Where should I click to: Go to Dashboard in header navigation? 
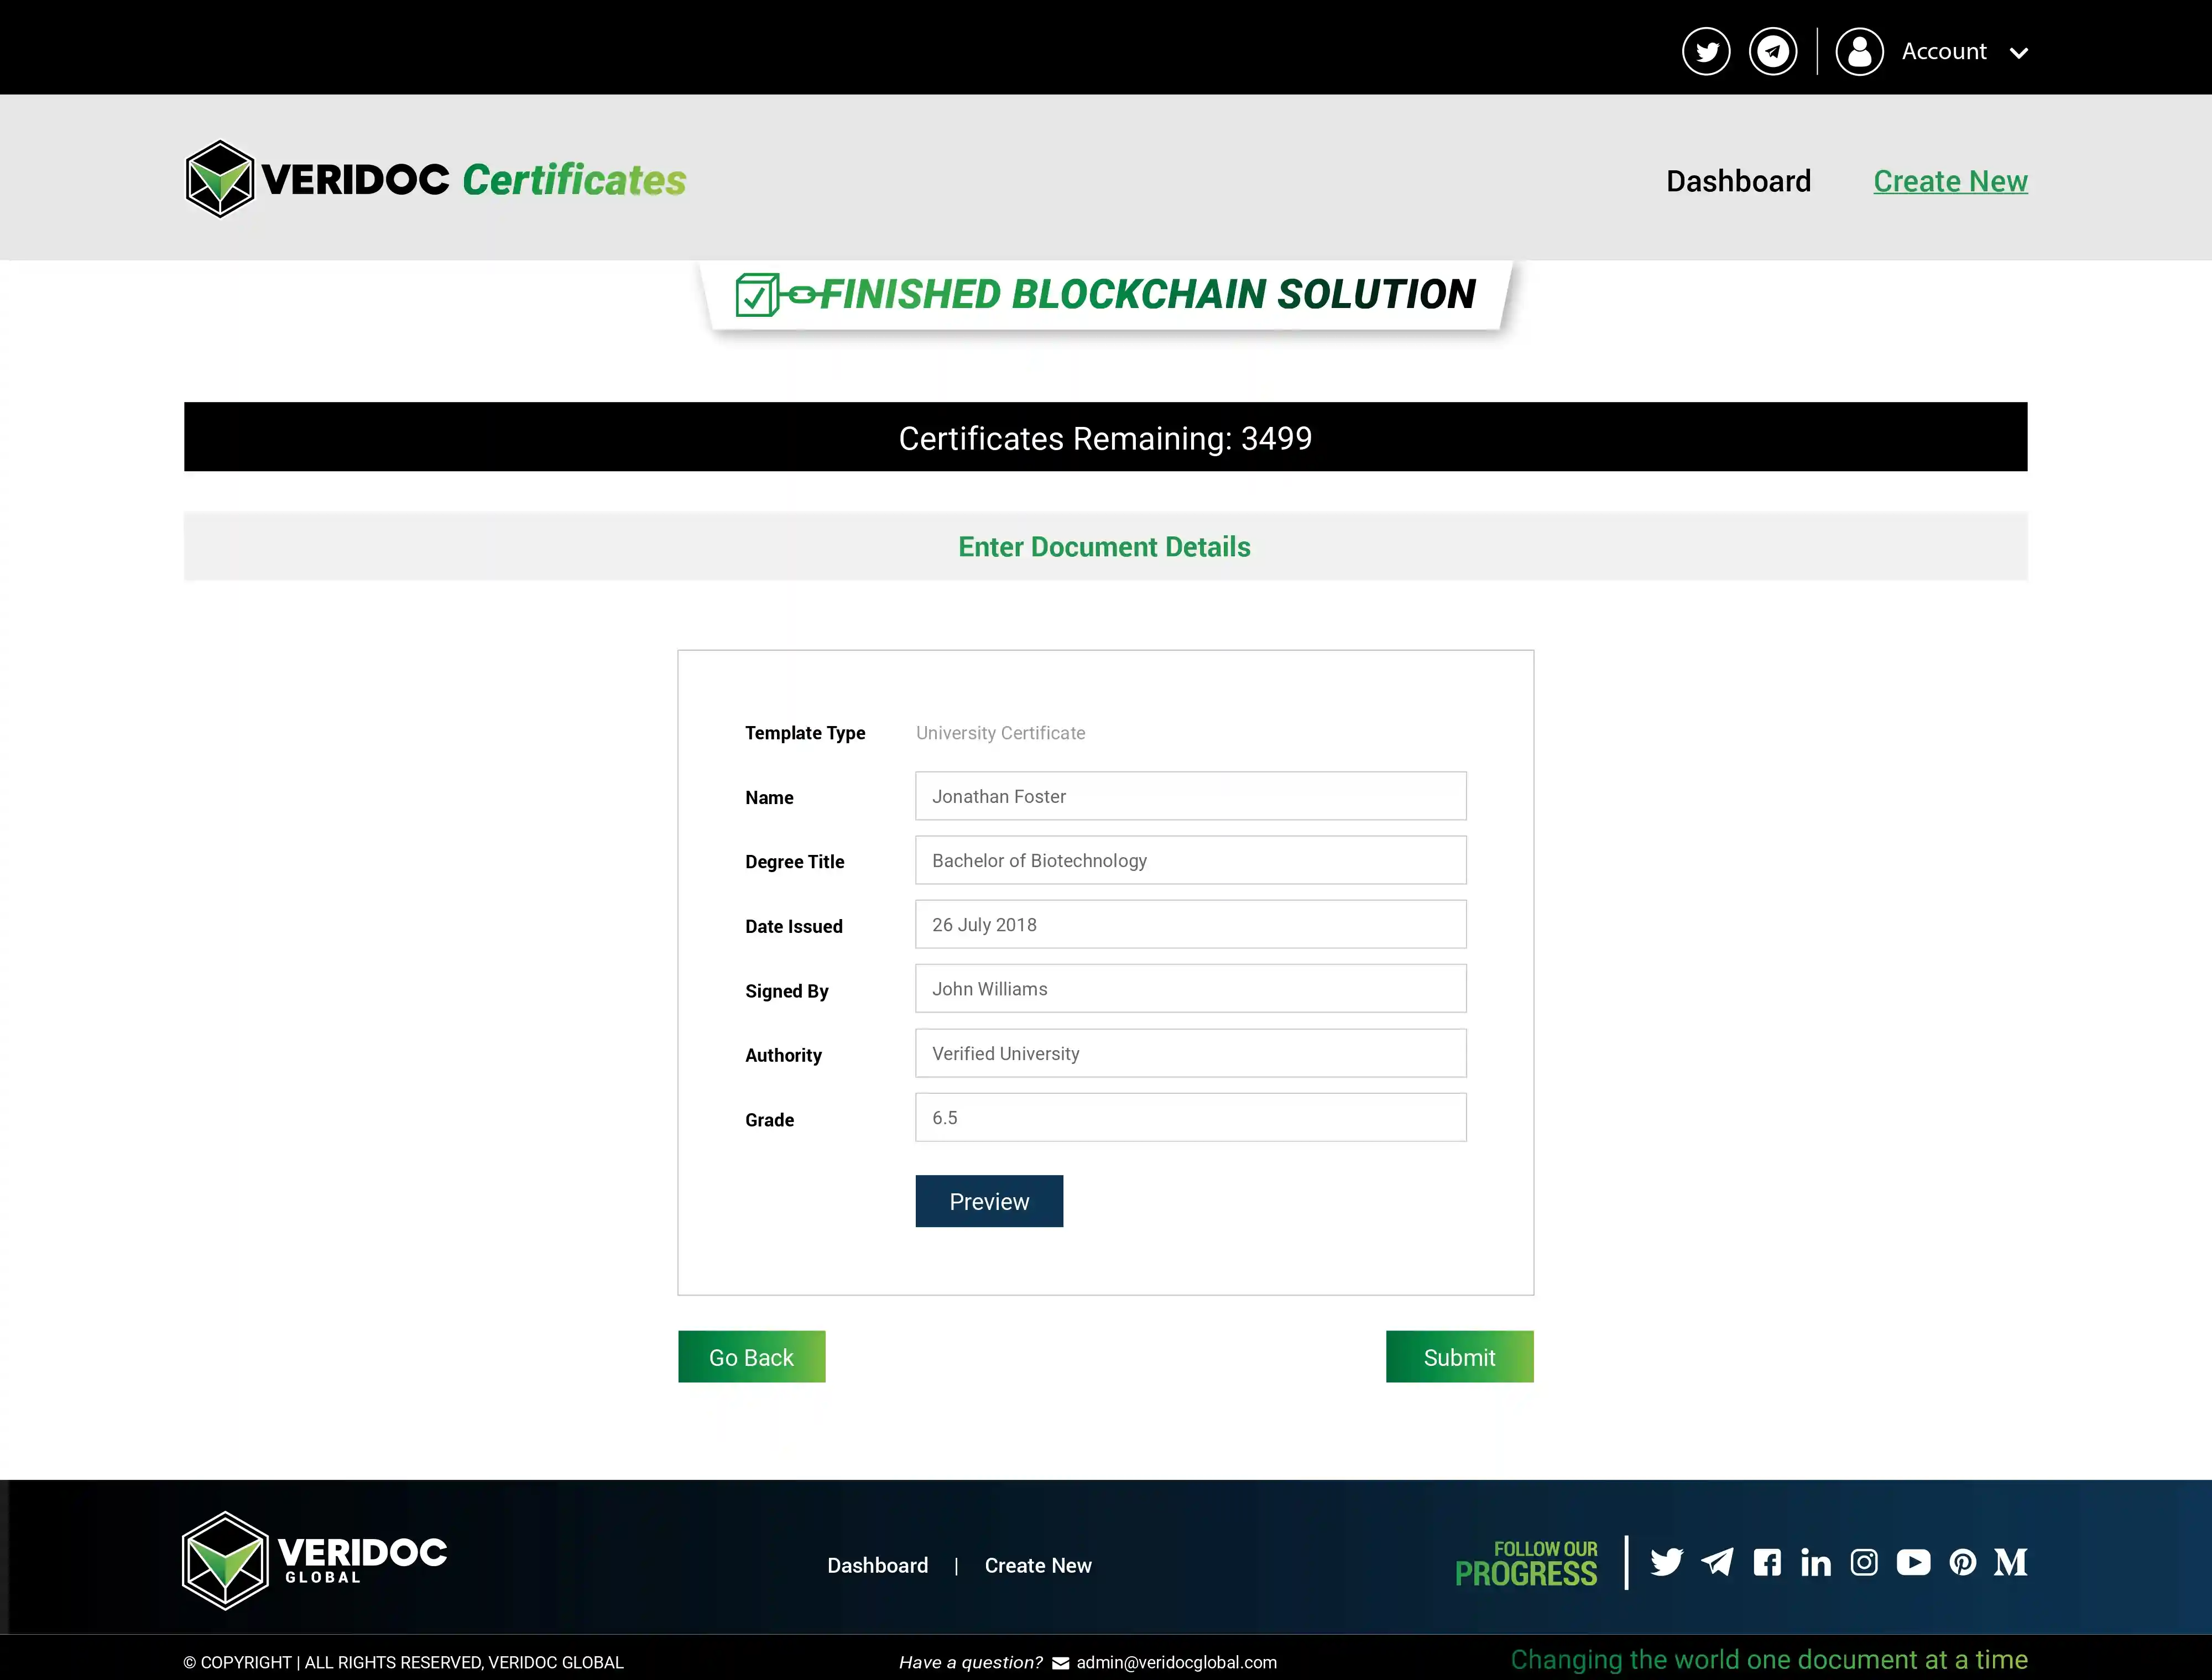[1738, 181]
